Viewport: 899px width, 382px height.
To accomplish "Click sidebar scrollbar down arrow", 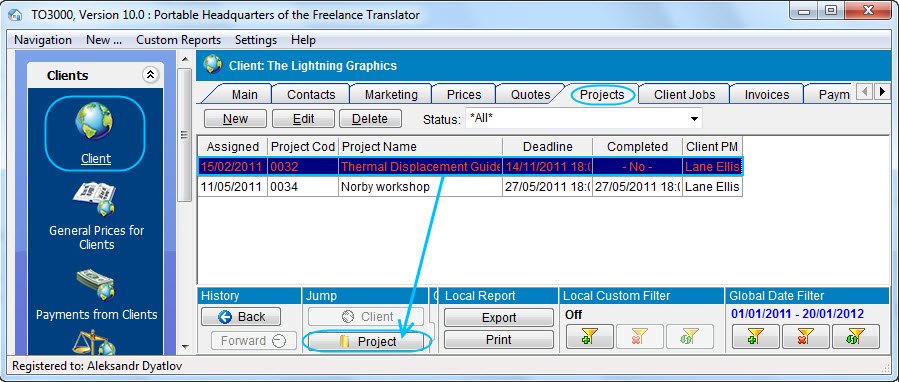I will point(185,346).
